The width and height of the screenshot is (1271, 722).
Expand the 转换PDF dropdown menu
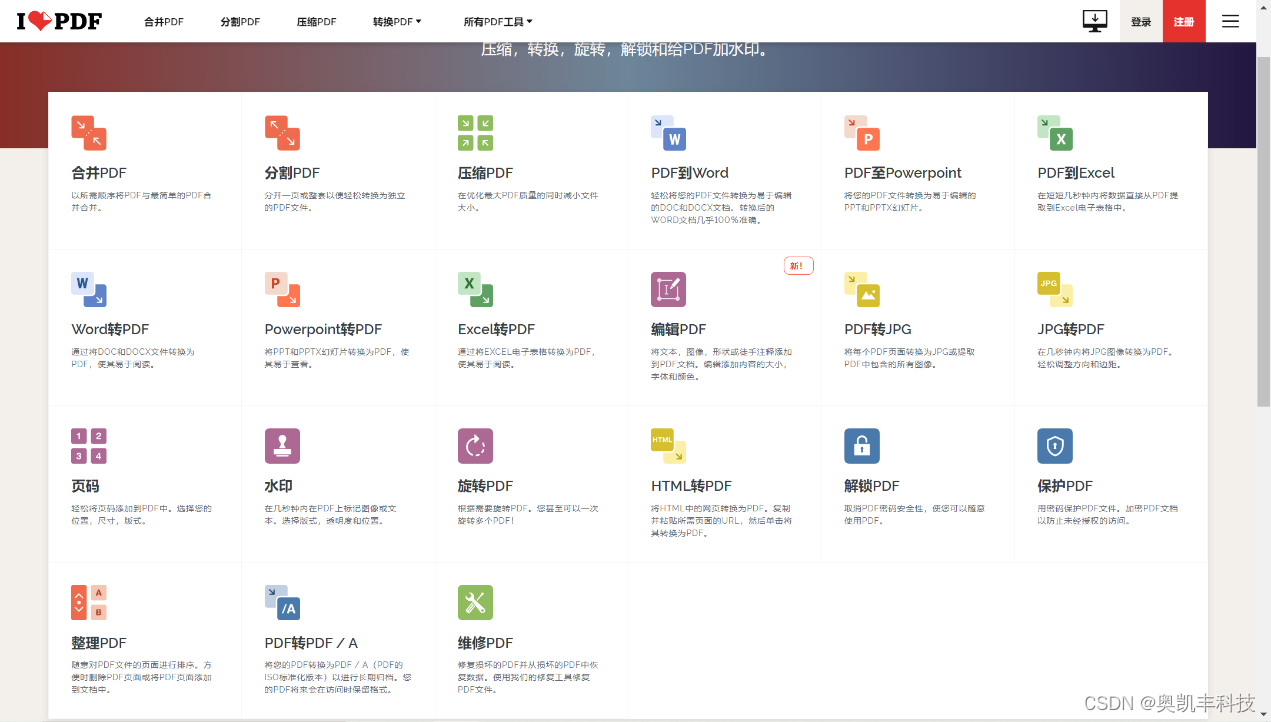click(396, 20)
